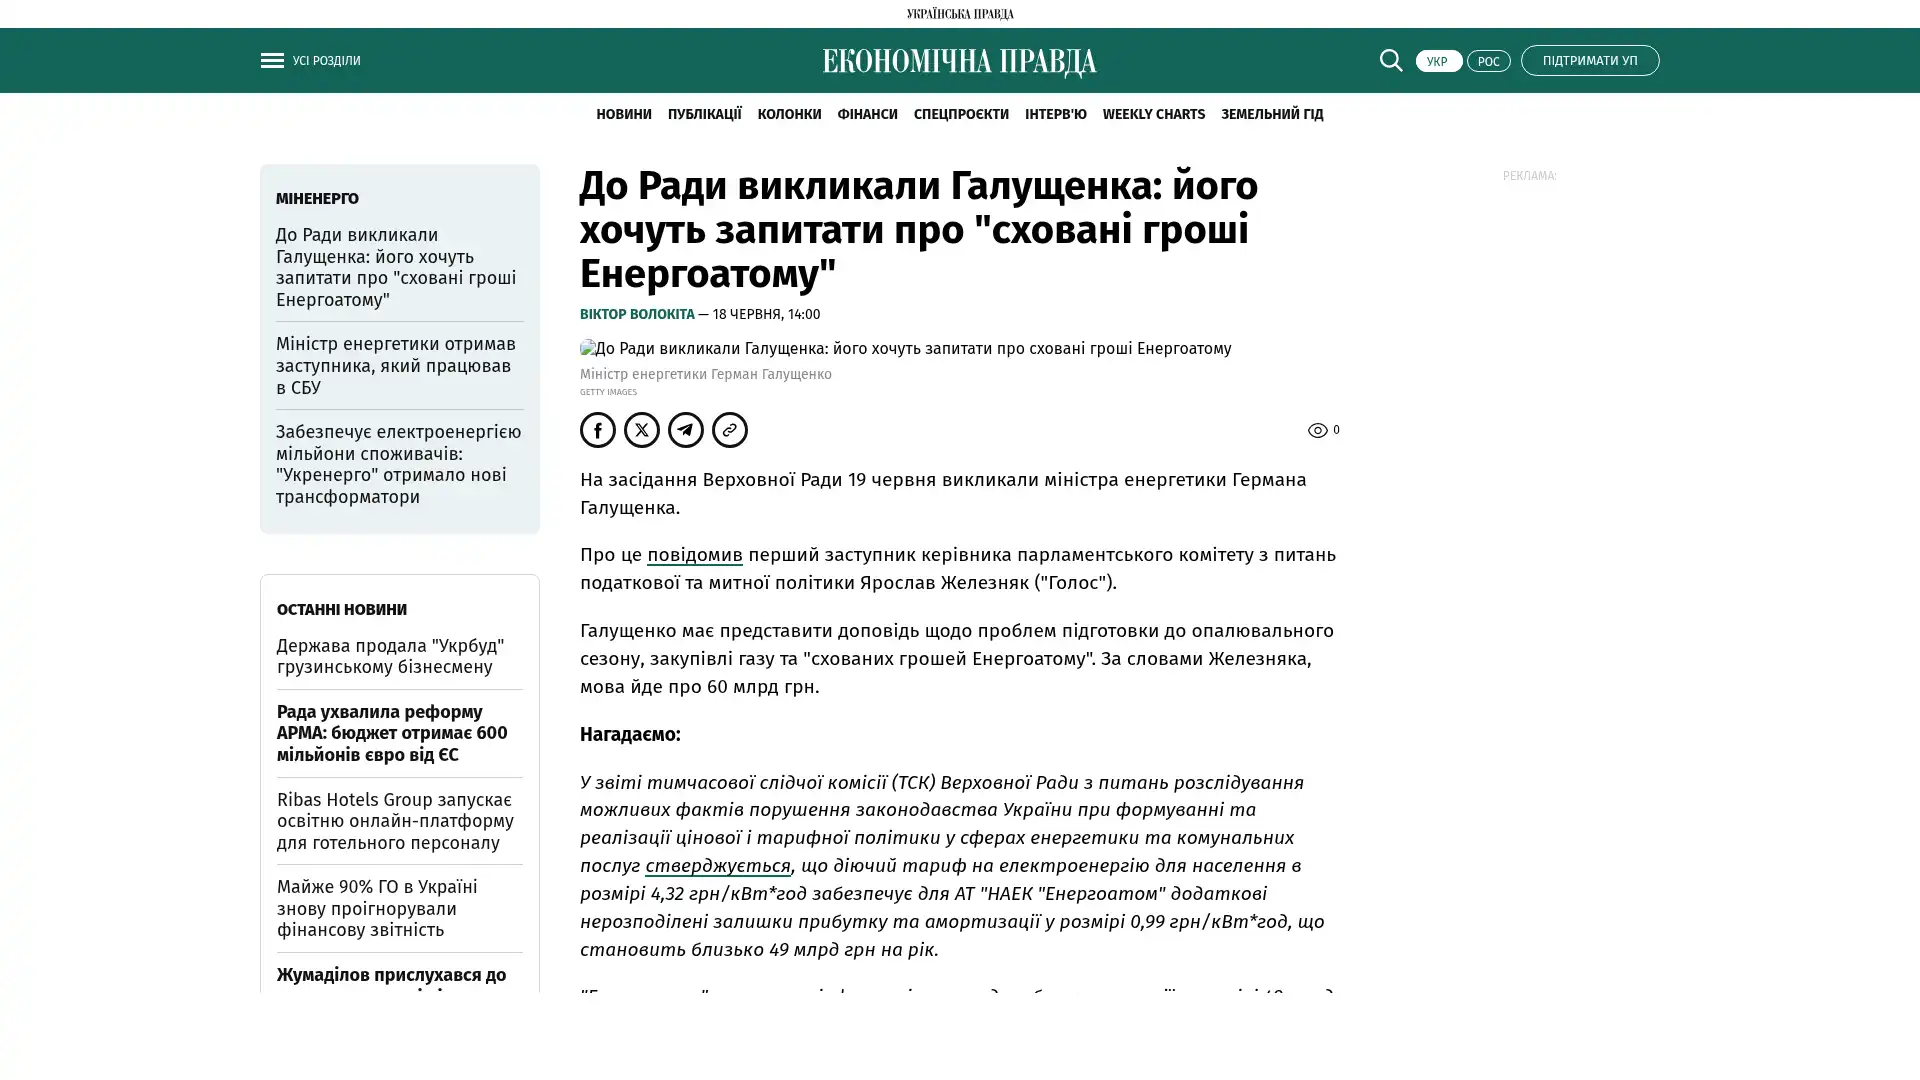Open the hamburger menu for all sections
Viewport: 1920px width, 1080px height.
click(x=272, y=61)
